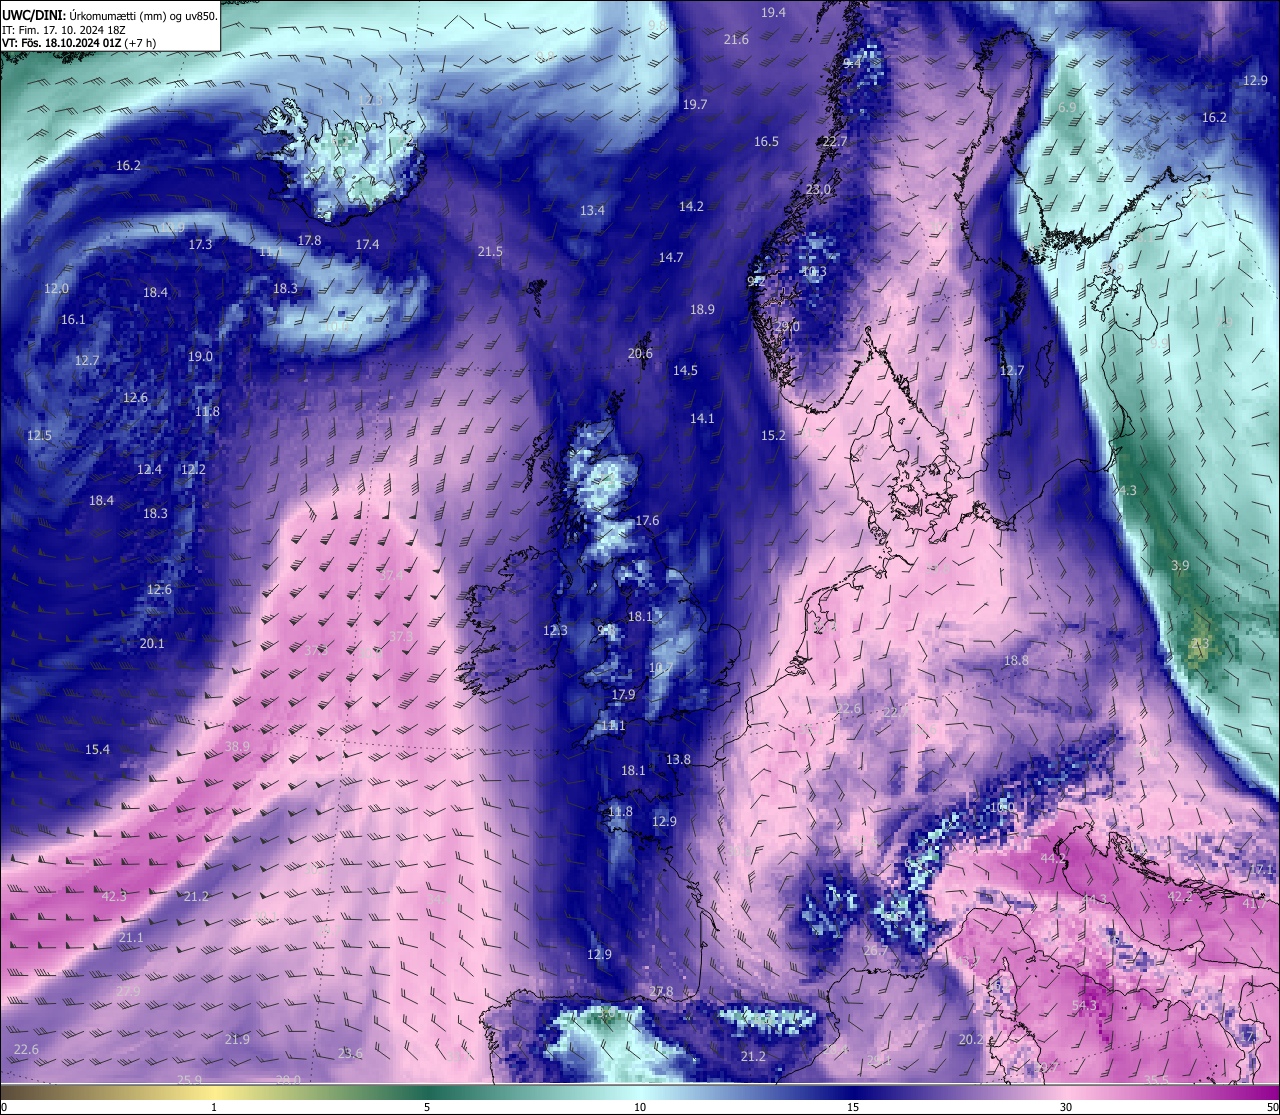Click the 15 tick on the color scale

853,1107
